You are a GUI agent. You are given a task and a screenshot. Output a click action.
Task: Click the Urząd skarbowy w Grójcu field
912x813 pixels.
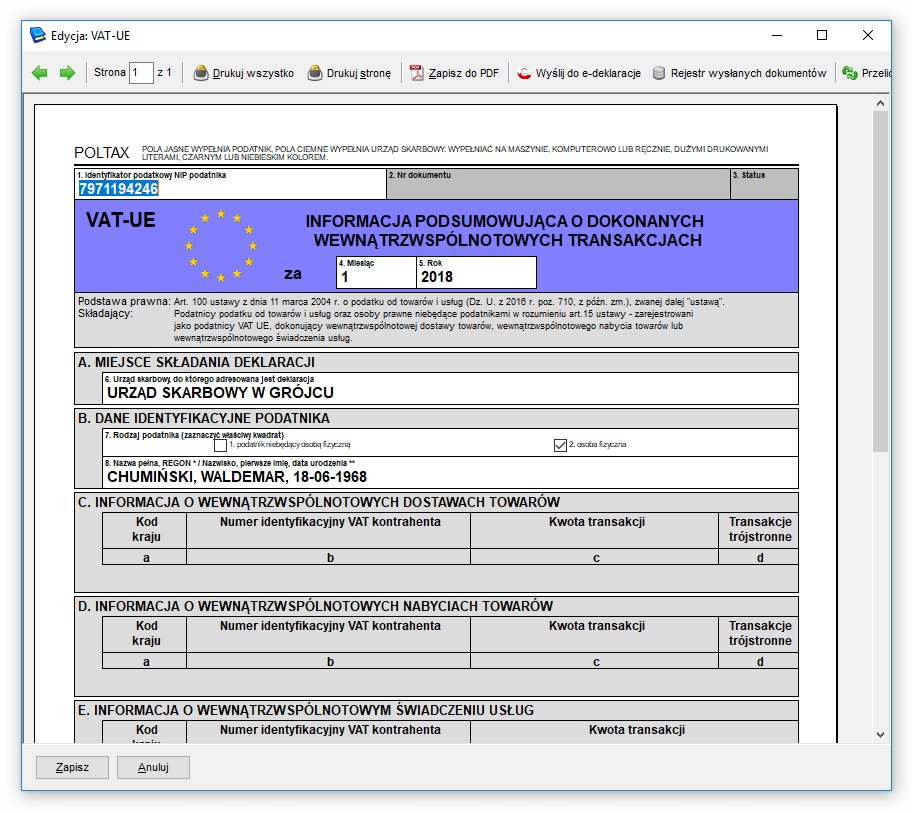tap(450, 393)
